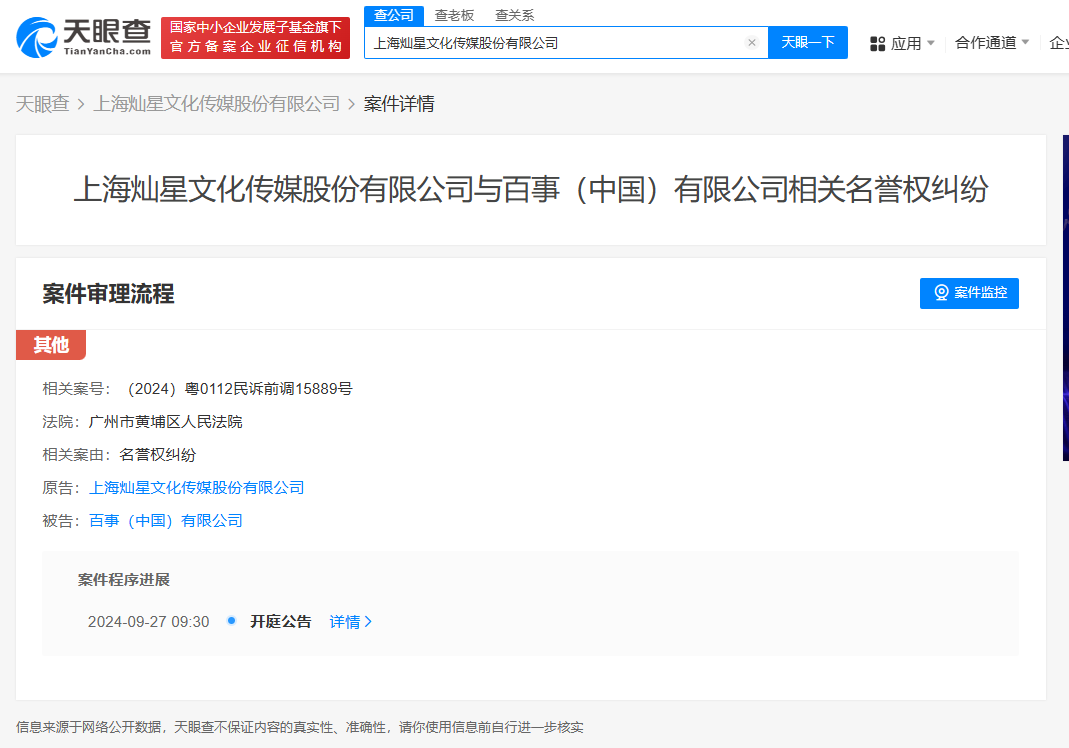The height and width of the screenshot is (748, 1069).
Task: Click the TianYanCha wave logo icon
Action: [x=37, y=39]
